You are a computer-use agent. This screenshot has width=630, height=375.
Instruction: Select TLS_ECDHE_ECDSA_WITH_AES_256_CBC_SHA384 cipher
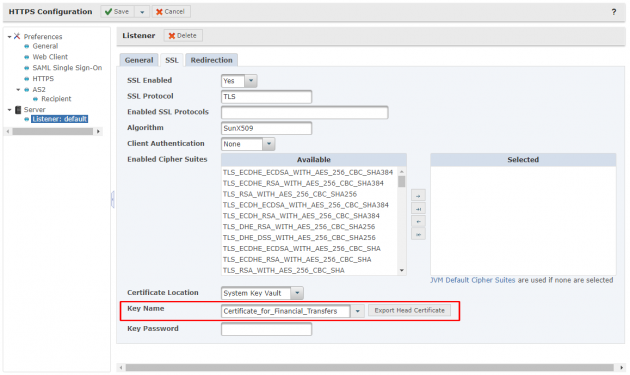(x=308, y=172)
